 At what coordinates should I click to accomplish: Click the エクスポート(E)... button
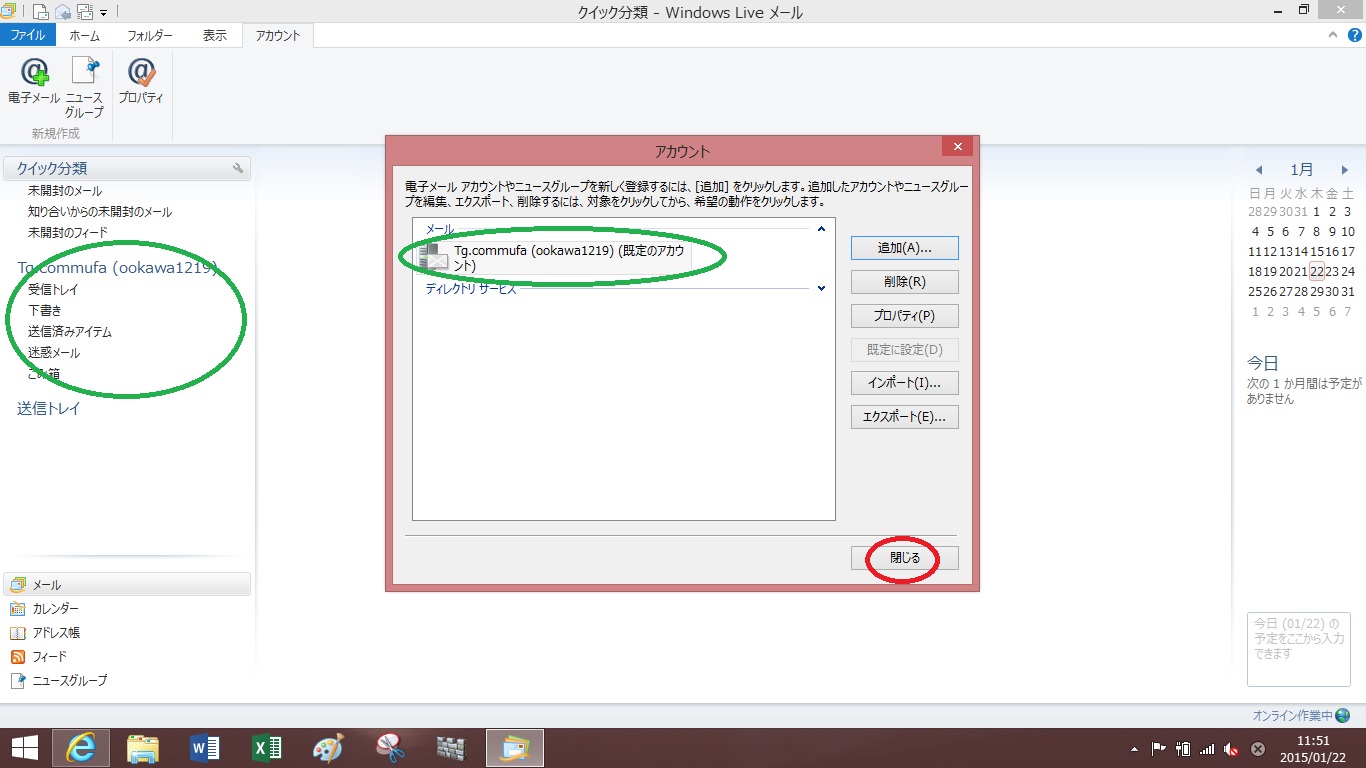point(904,417)
